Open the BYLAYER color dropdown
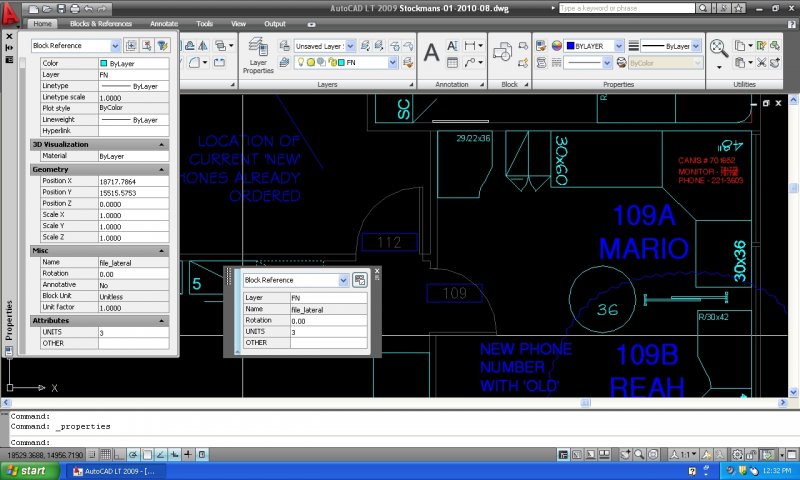 click(618, 46)
